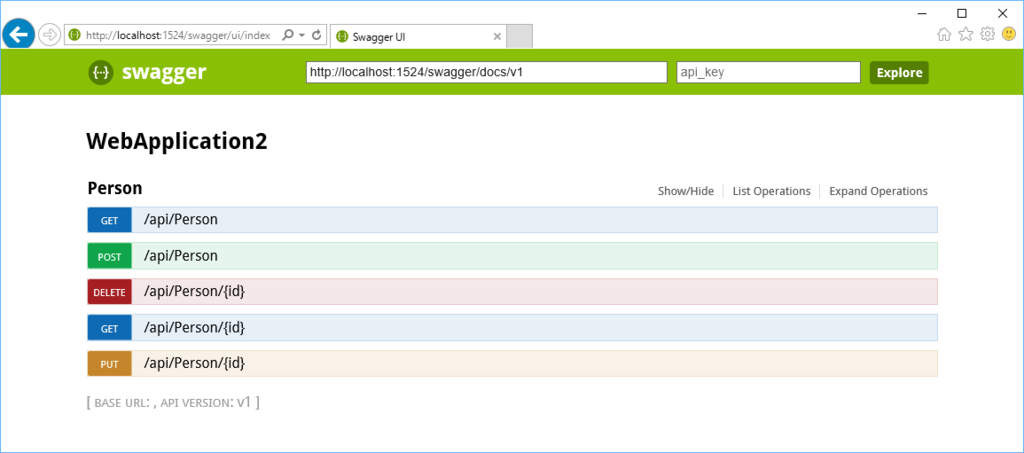Expand the PUT /api/Person/{id} path
This screenshot has width=1024, height=453.
click(195, 364)
